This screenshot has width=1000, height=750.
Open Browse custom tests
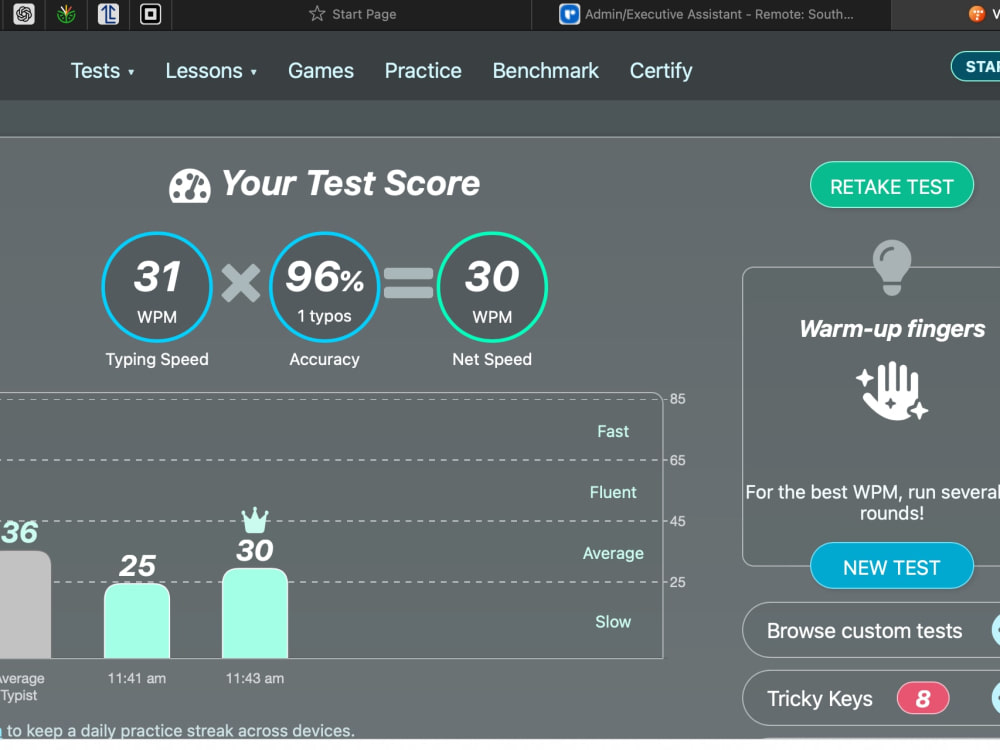[x=871, y=630]
